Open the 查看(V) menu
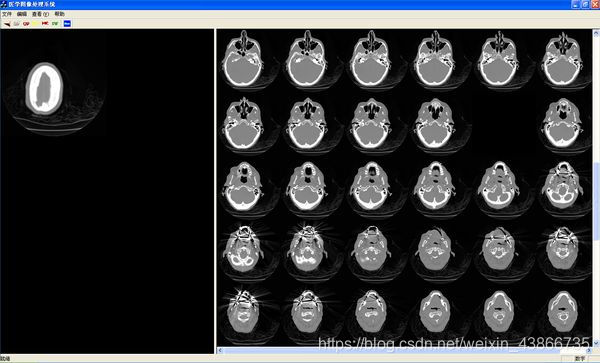 pyautogui.click(x=40, y=14)
